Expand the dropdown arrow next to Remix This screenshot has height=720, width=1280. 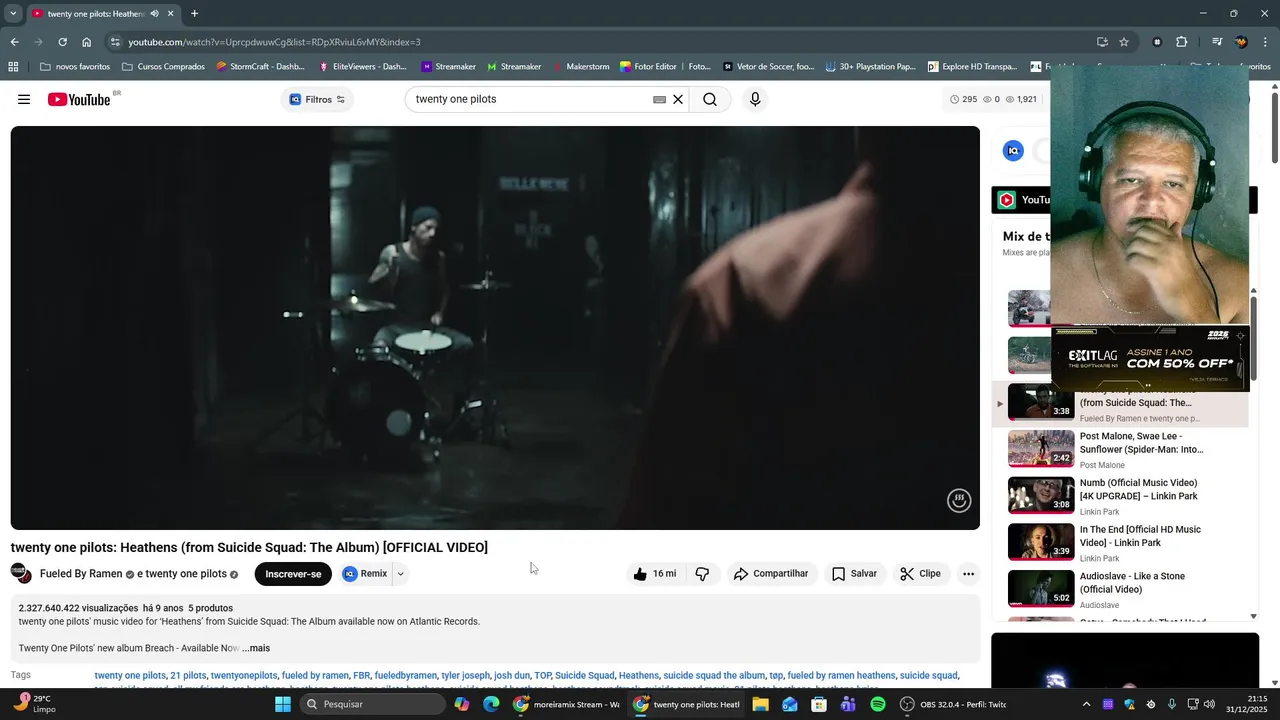400,574
